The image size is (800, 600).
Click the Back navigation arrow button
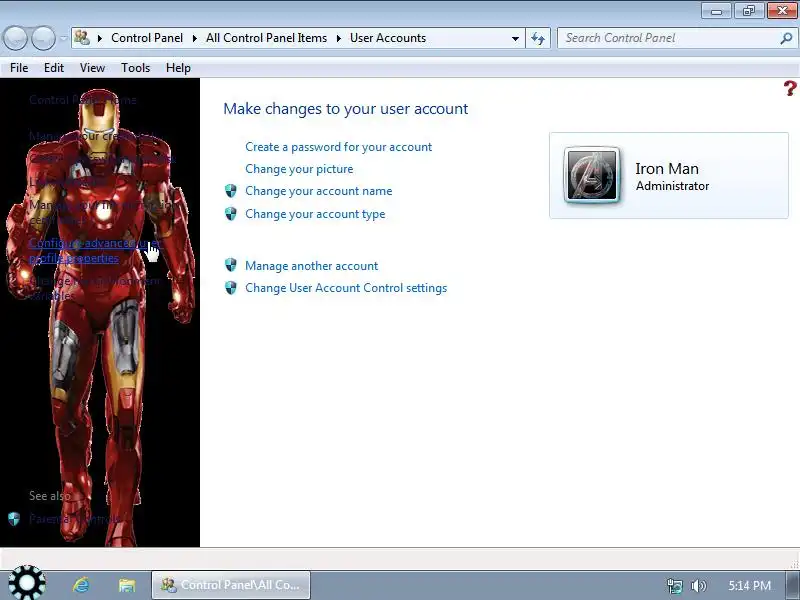[x=16, y=38]
